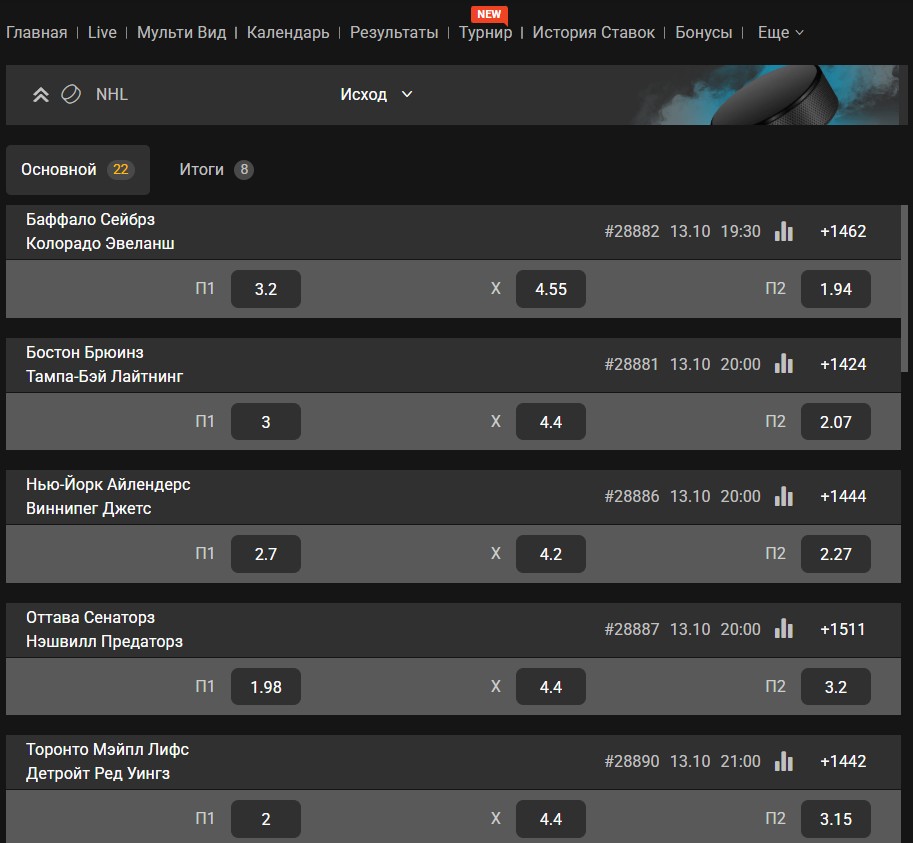Open the Бонусы page

703,33
